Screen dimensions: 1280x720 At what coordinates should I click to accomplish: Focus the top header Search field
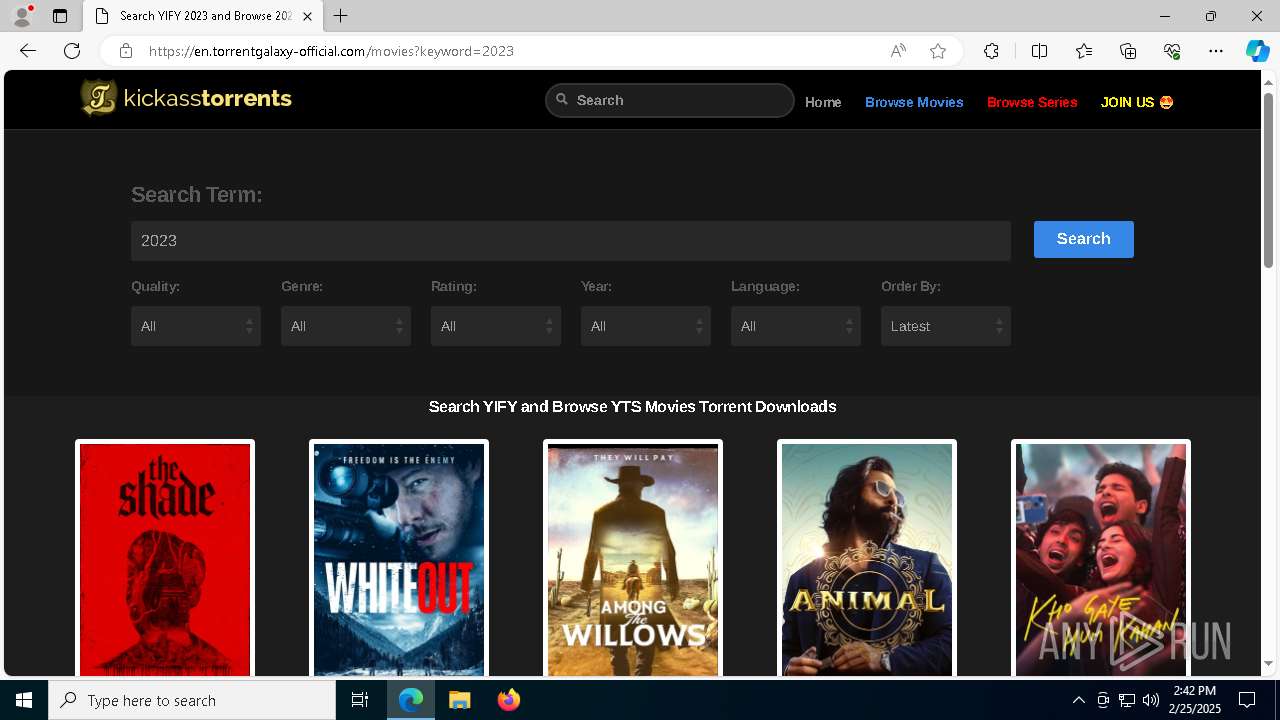point(670,100)
